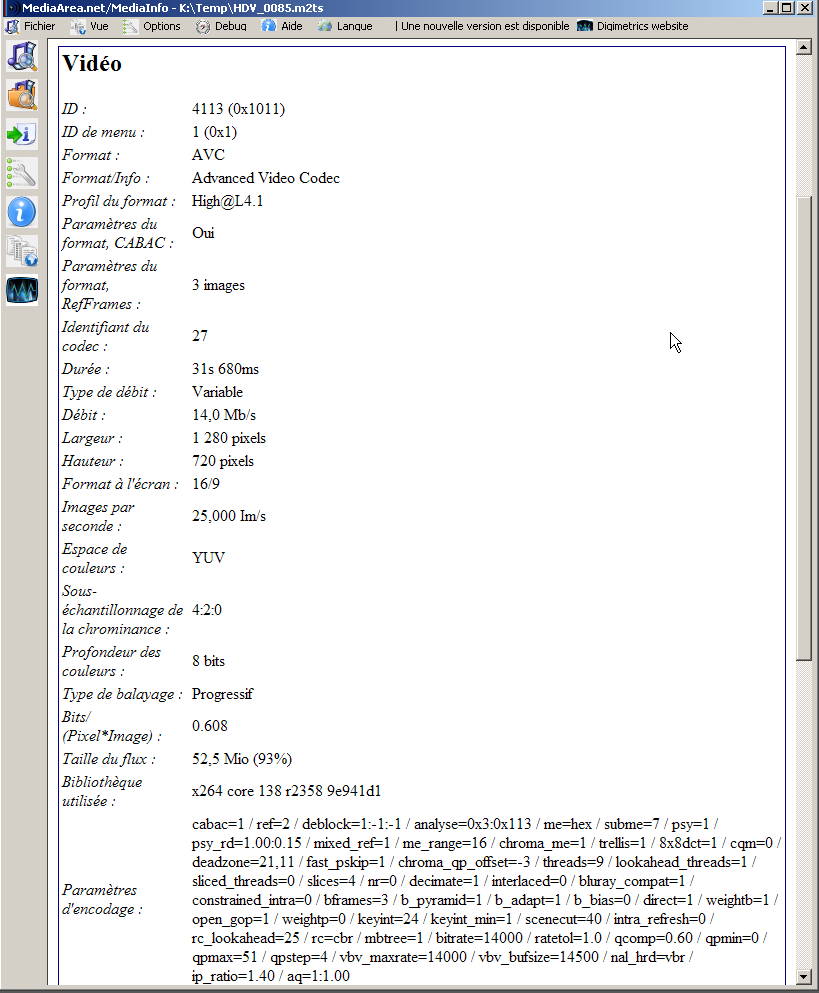819x993 pixels.
Task: Click the aspect ratio value '16/9'
Action: (x=206, y=484)
